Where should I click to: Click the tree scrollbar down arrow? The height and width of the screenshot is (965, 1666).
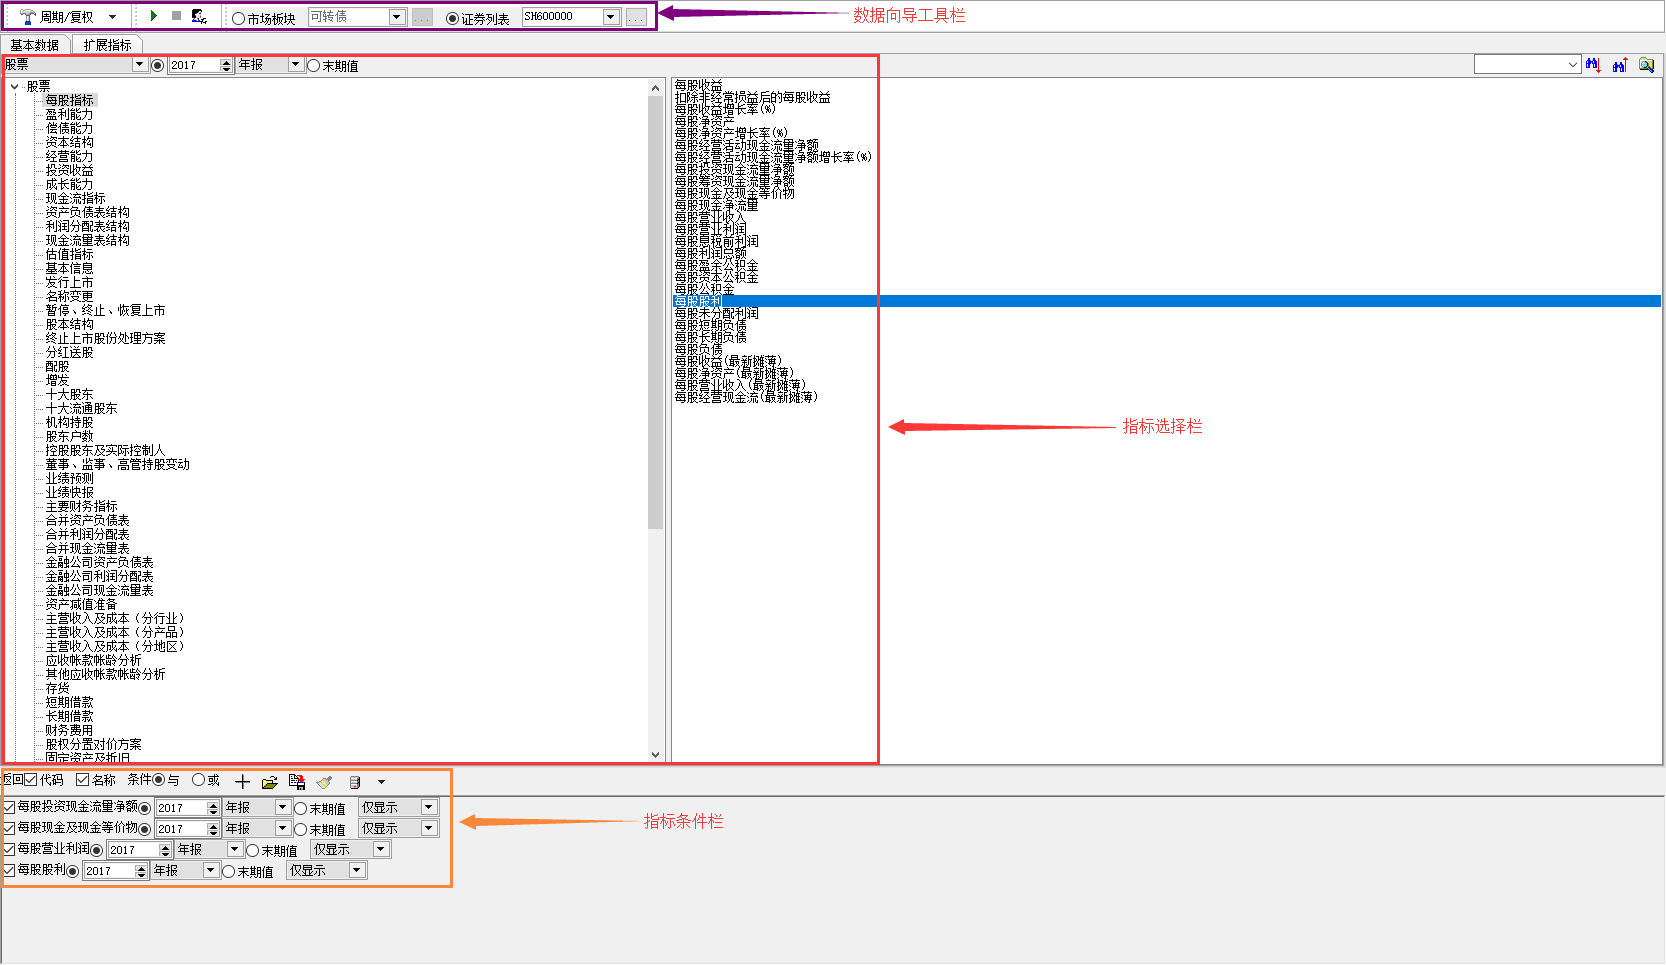[x=656, y=755]
